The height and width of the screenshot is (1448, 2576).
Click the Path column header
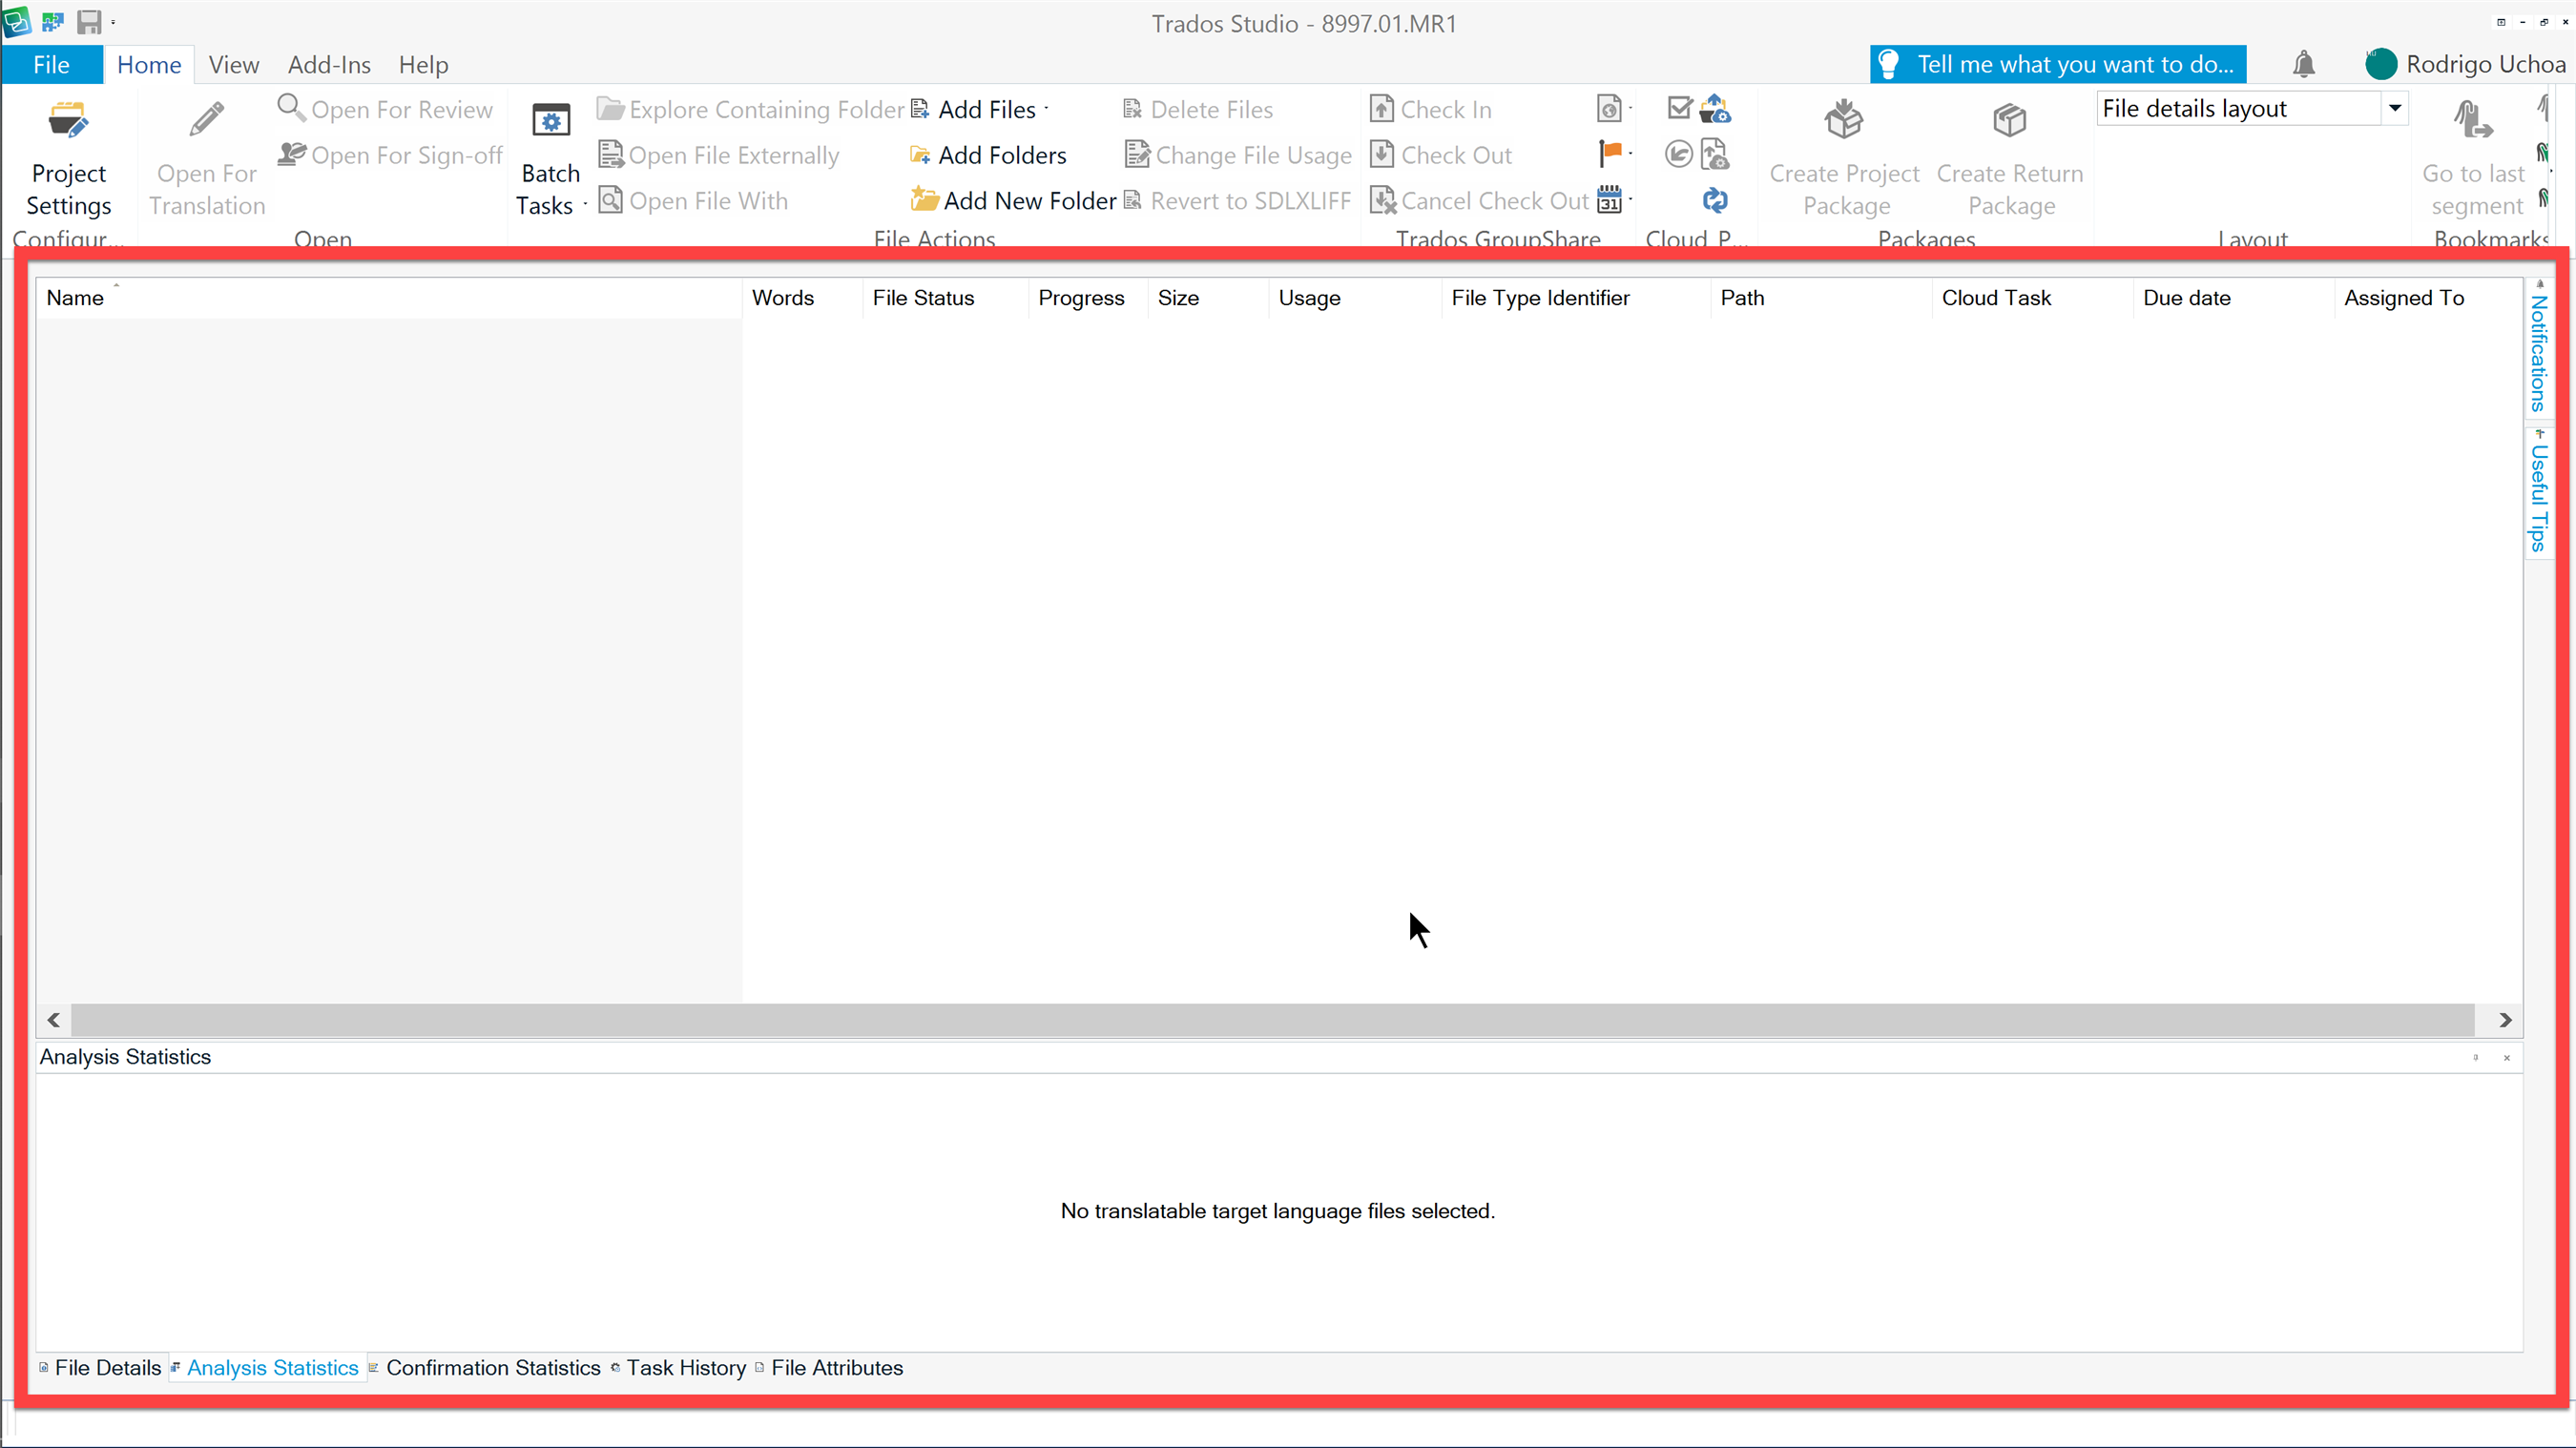point(1821,298)
